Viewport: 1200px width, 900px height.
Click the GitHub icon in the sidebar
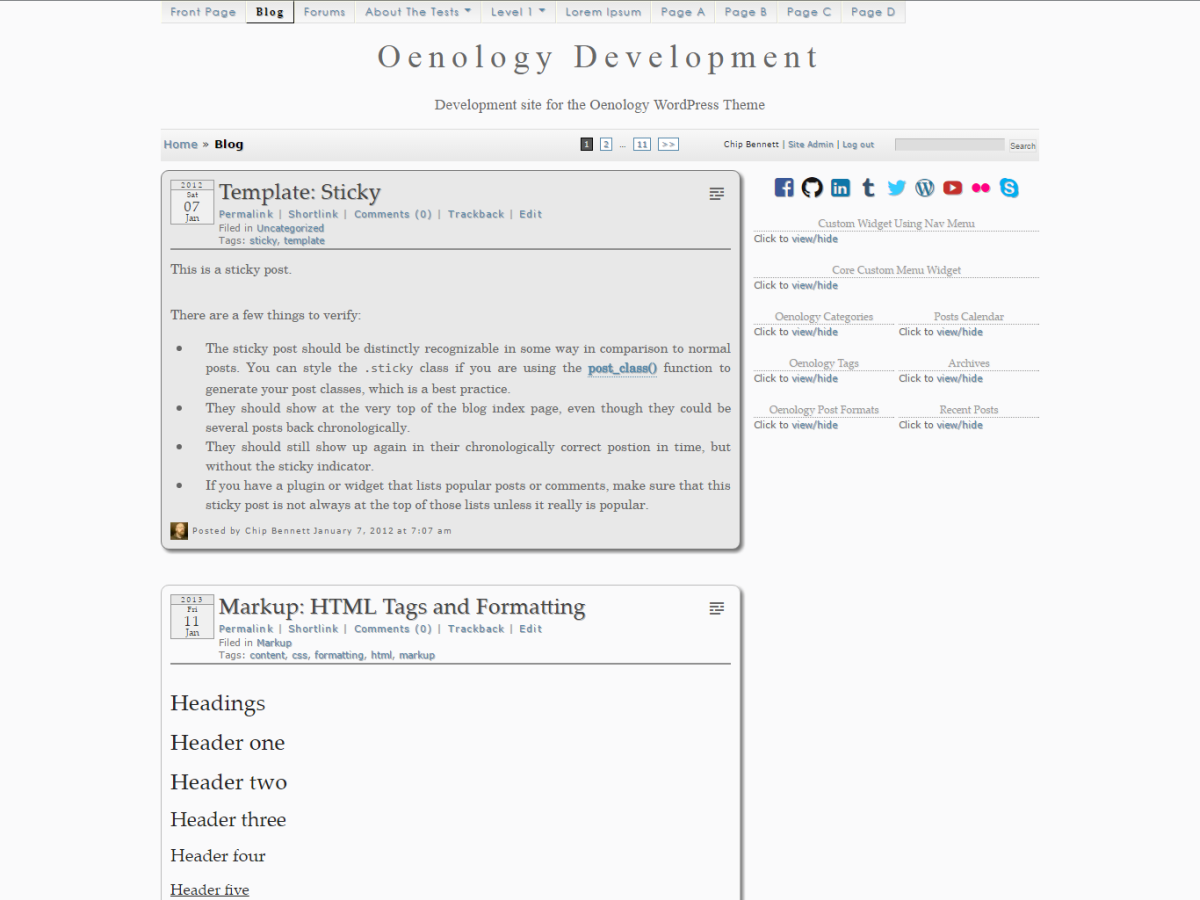812,187
